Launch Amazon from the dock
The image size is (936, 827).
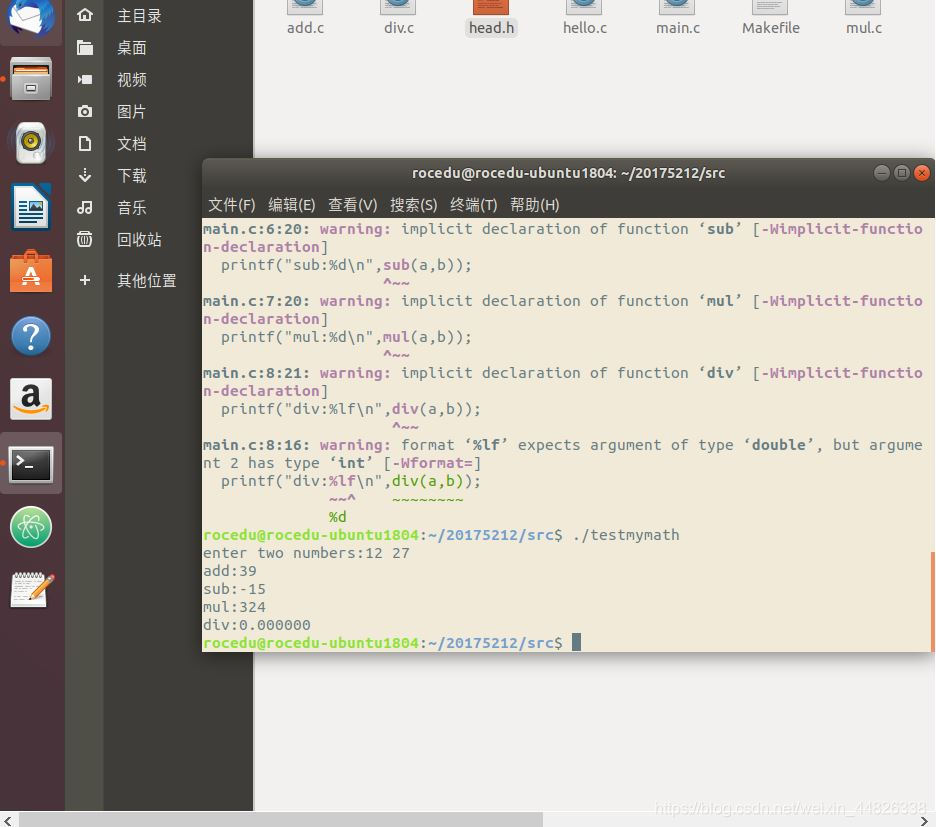click(31, 399)
